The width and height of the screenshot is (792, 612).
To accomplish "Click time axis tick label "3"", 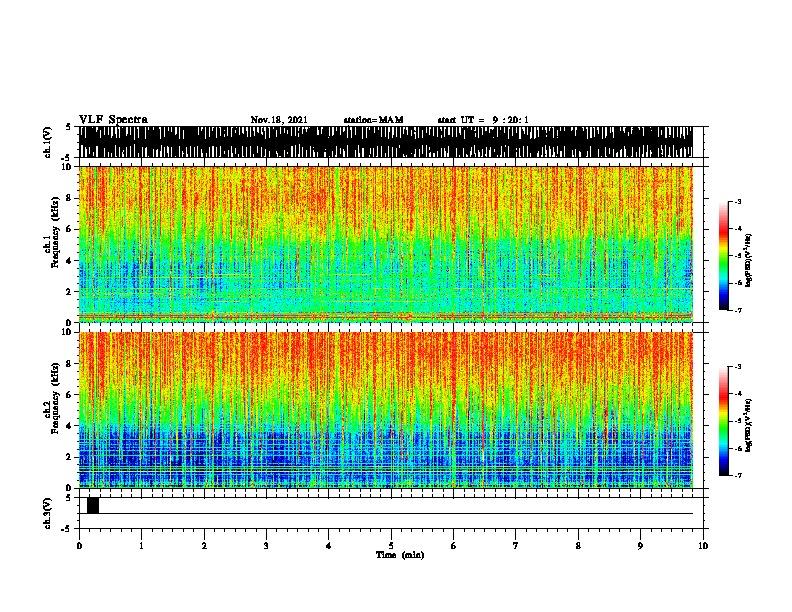I will [x=266, y=546].
